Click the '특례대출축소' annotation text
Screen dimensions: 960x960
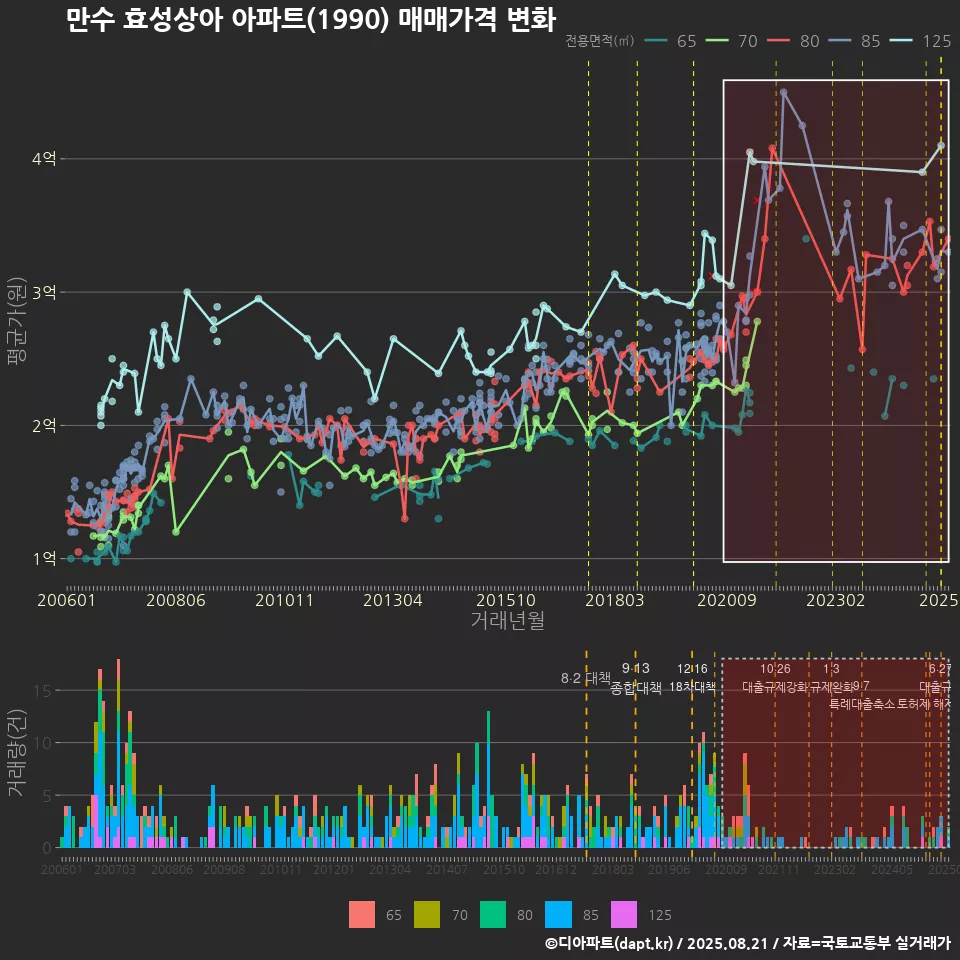(863, 704)
